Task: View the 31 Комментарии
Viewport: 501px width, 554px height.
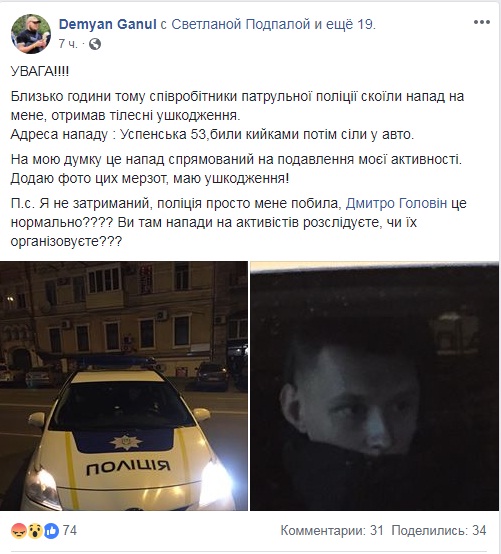Action: click(332, 531)
